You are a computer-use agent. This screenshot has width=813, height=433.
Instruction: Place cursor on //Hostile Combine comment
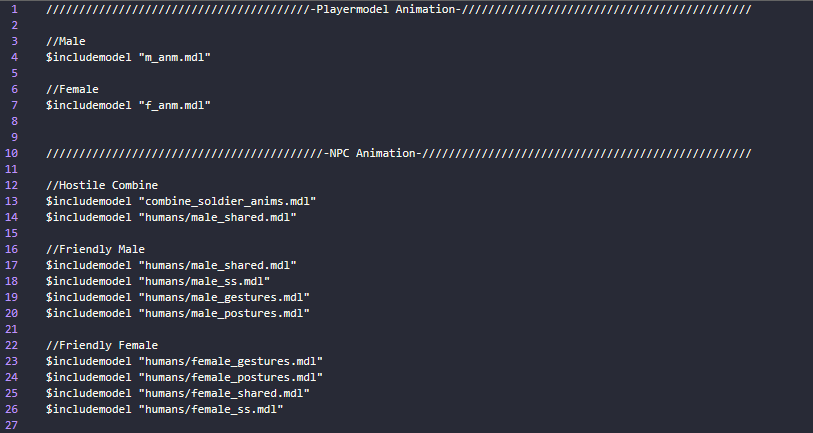[x=102, y=185]
